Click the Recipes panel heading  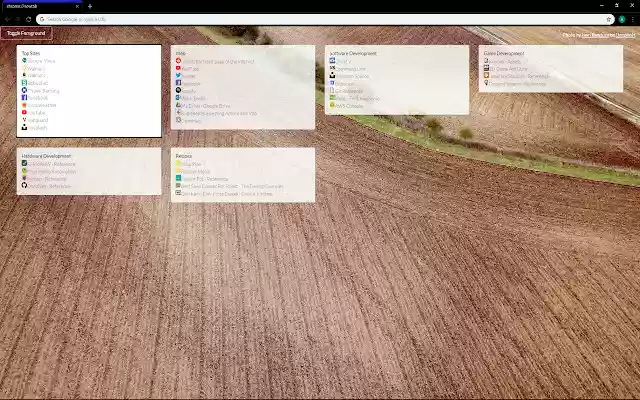184,156
